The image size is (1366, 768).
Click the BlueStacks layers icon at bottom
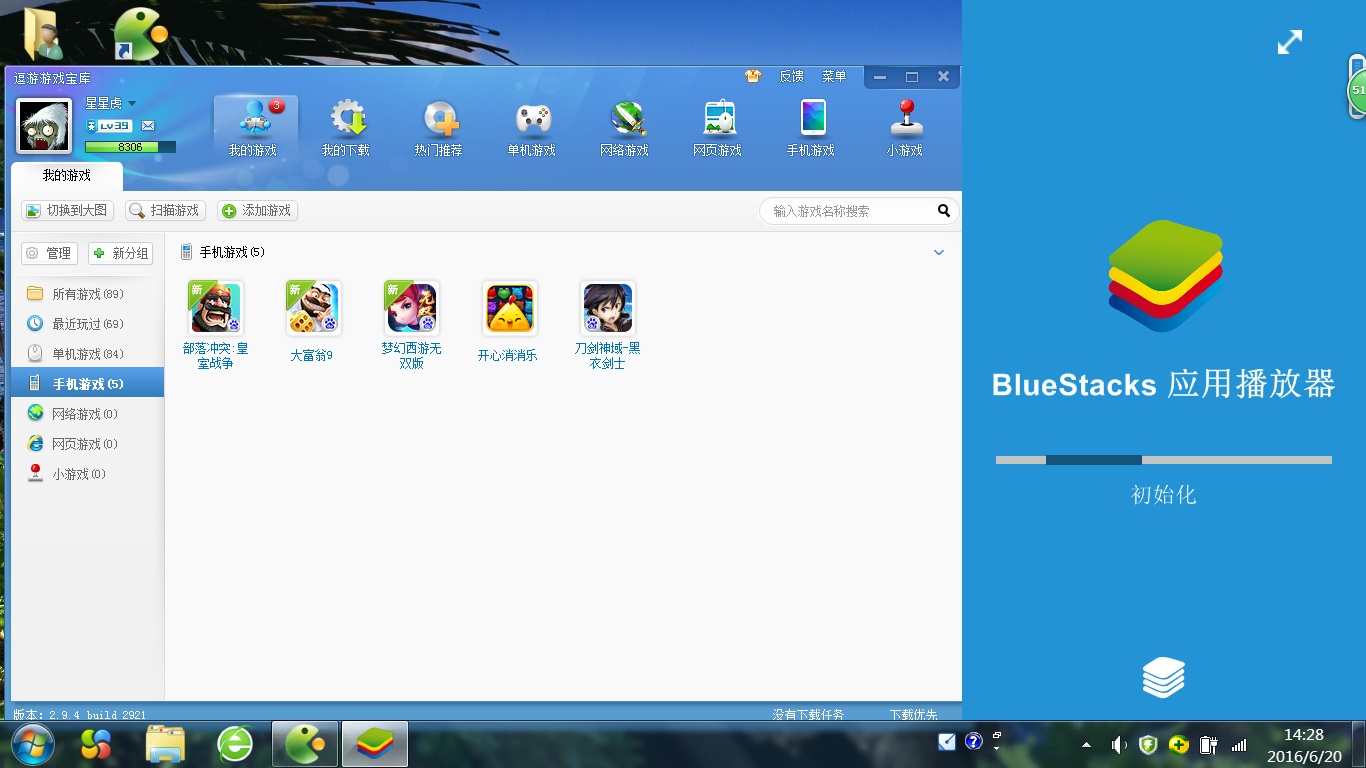tap(1163, 677)
